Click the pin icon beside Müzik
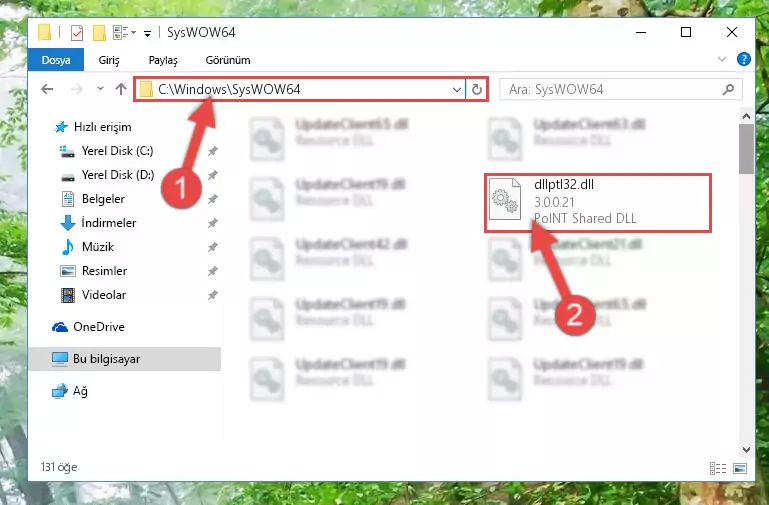 coord(212,247)
